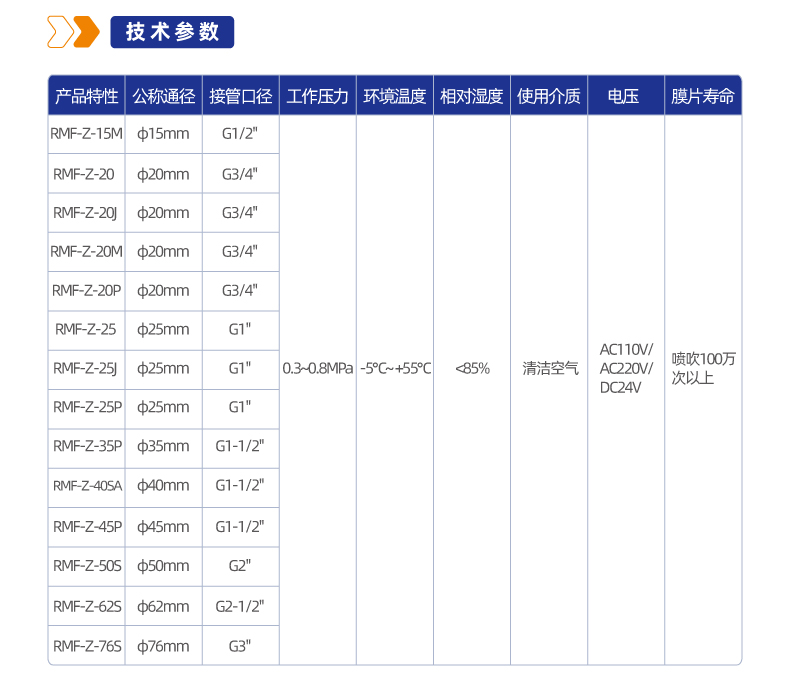790x683 pixels.
Task: Click the RMF-Z-20J model cell
Action: [x=87, y=213]
